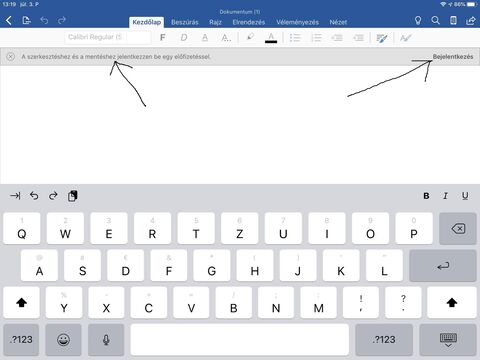480x360 pixels.
Task: Tap the tab key icon above keyboard
Action: (x=15, y=196)
